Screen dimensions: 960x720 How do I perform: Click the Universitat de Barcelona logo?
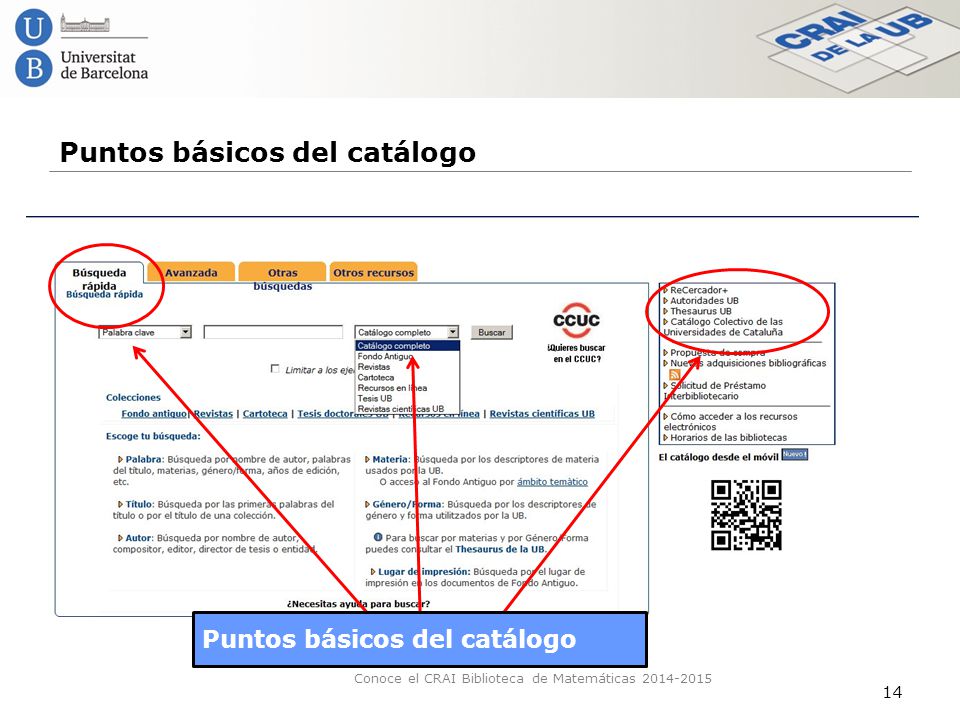81,48
